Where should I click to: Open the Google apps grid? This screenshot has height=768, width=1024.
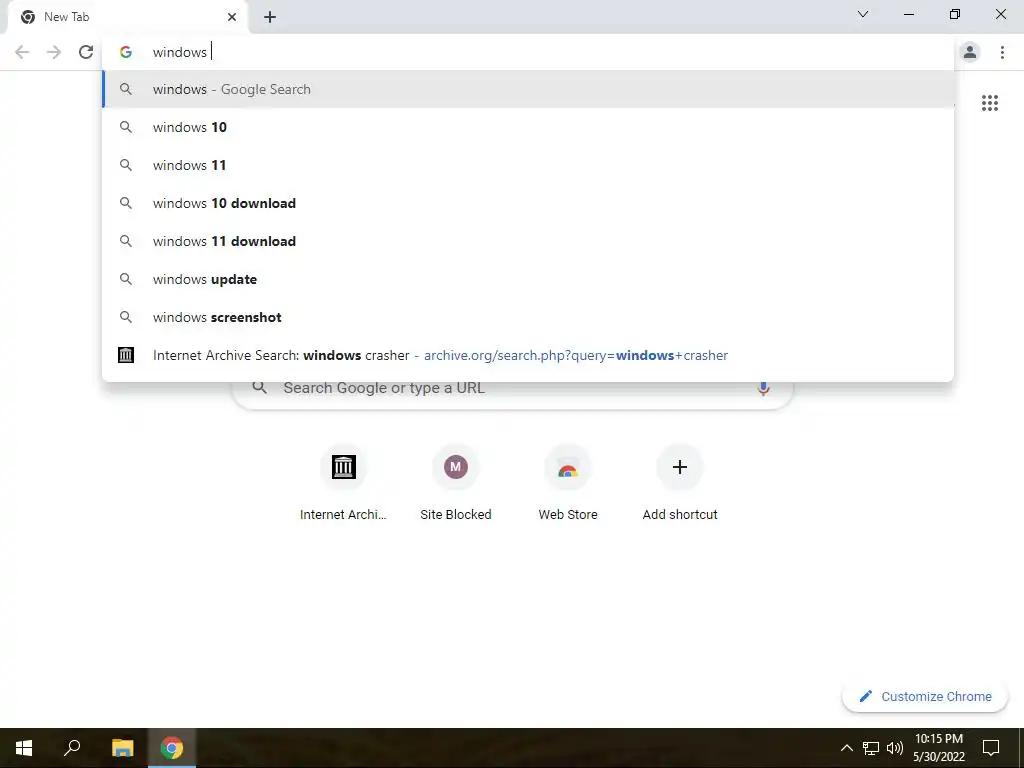[x=989, y=103]
